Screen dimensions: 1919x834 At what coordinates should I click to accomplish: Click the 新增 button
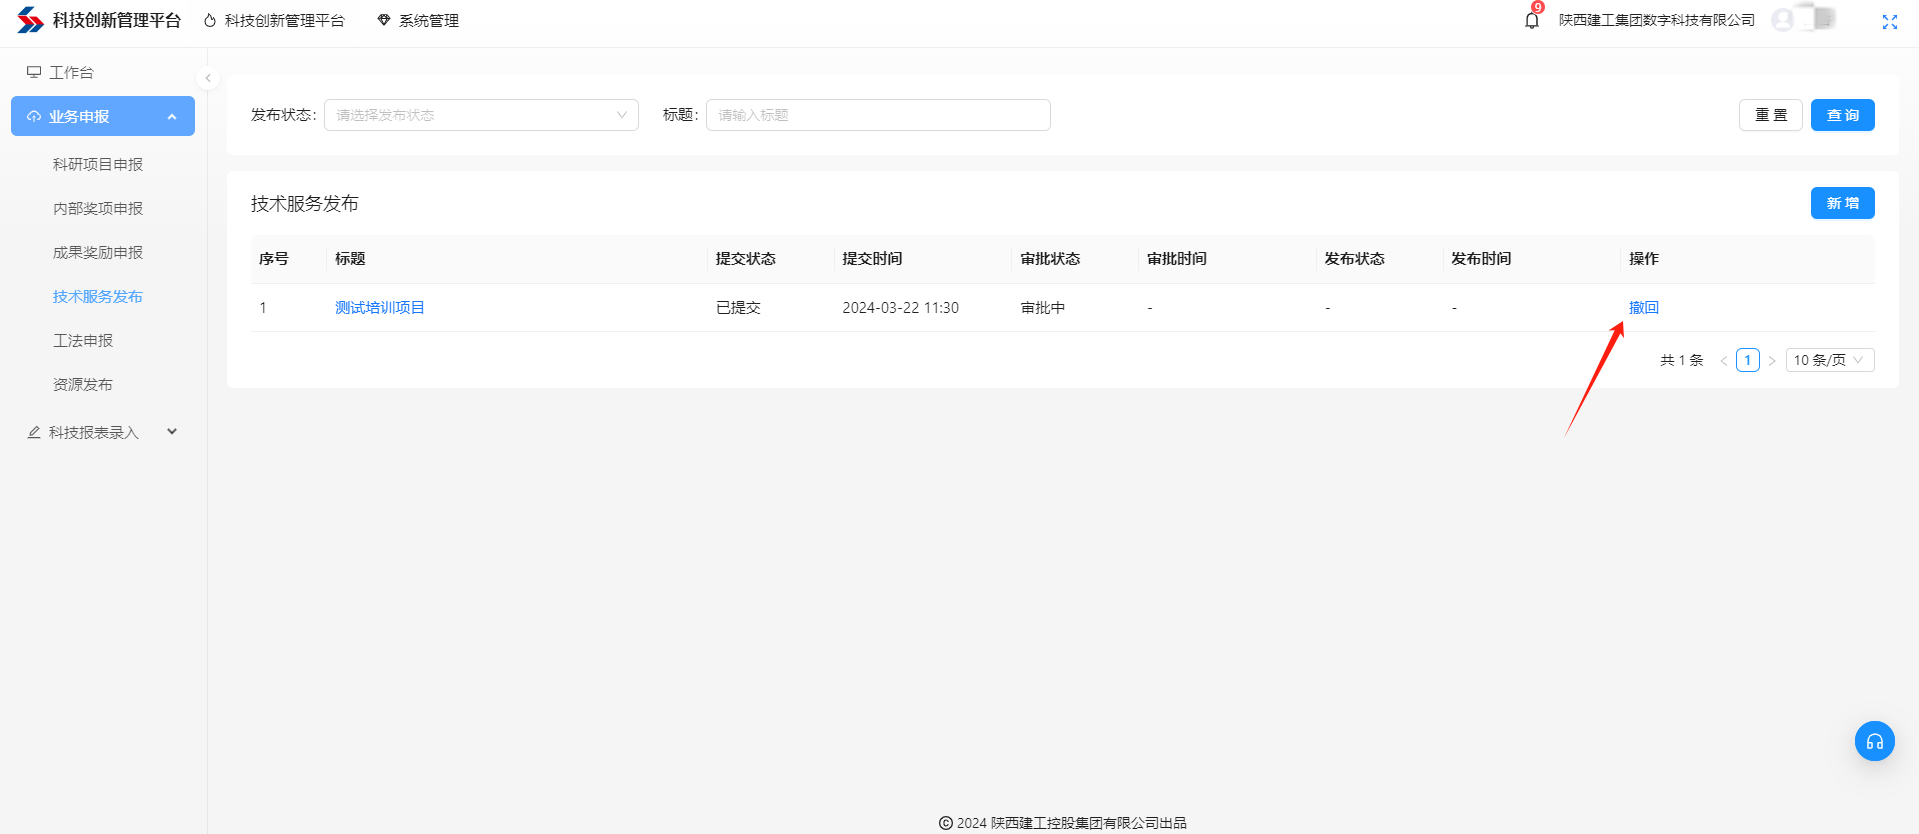point(1842,203)
